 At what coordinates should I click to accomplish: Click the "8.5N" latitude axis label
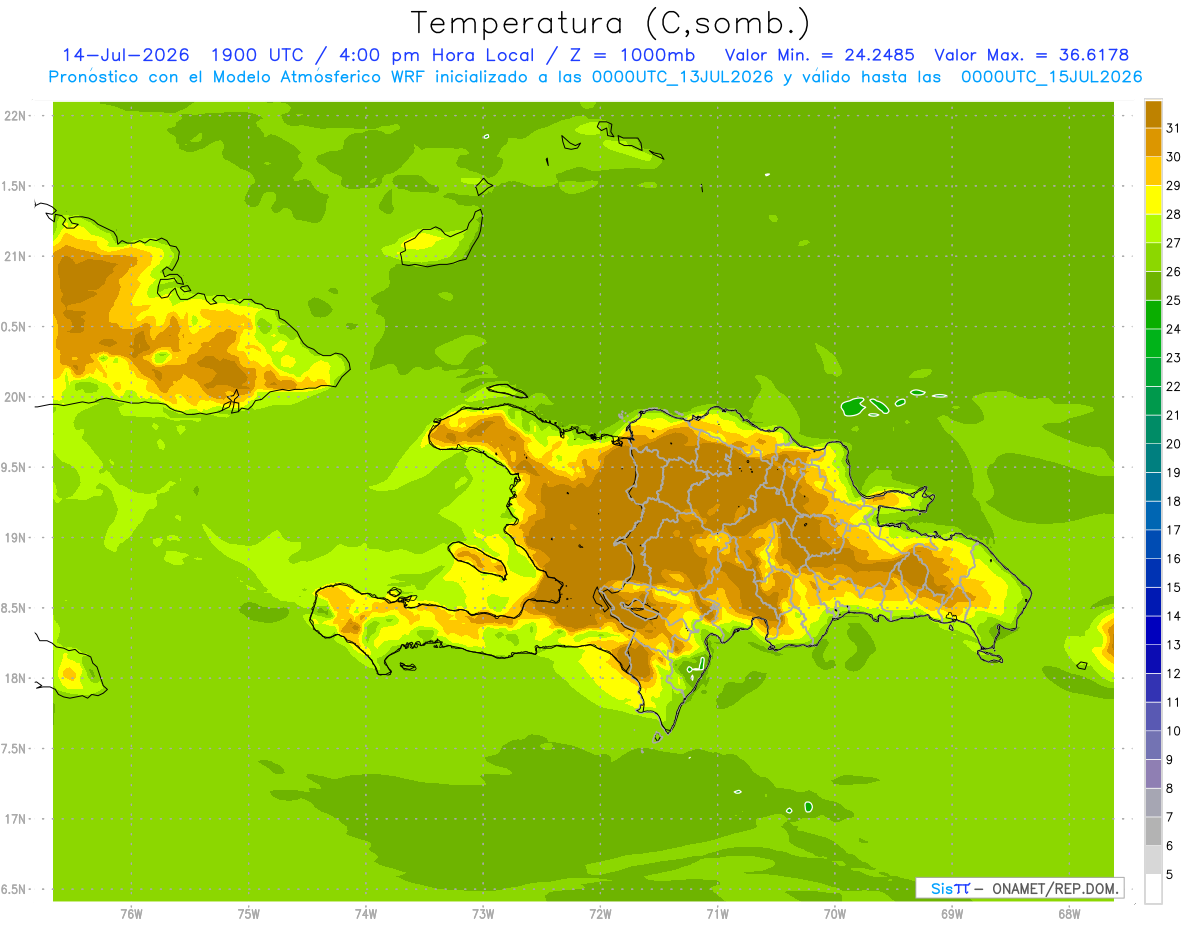pyautogui.click(x=15, y=608)
